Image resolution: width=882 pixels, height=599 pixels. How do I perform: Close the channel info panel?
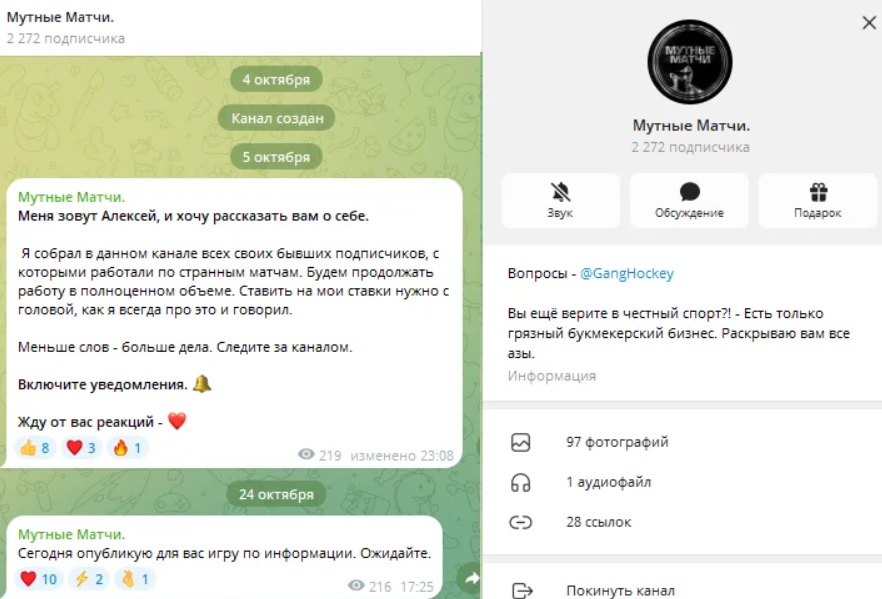tap(869, 22)
